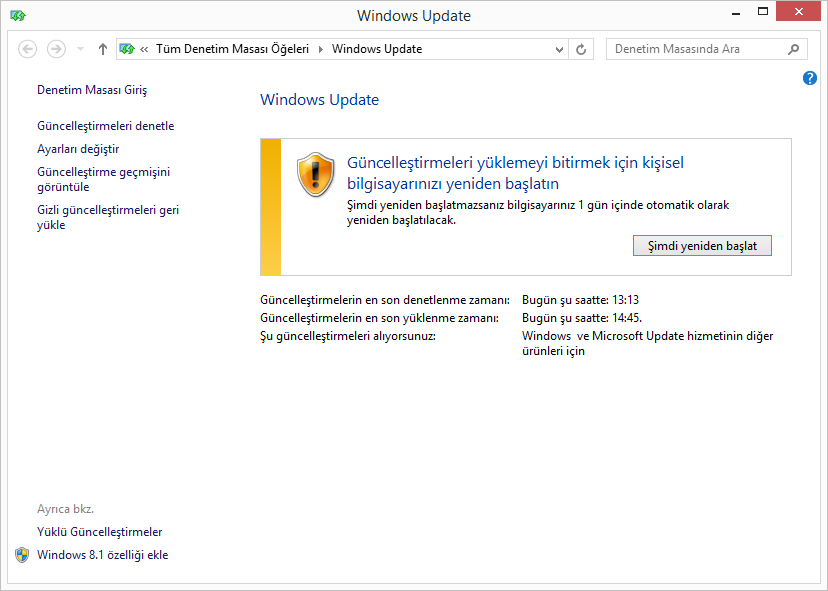Click Şimdi yeniden başlat button
Image resolution: width=828 pixels, height=591 pixels.
[x=702, y=246]
